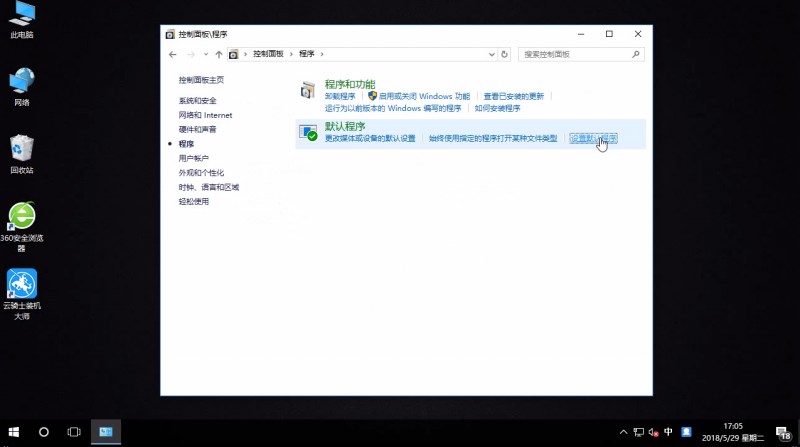
Task: Open 网络和 Internet category
Action: tap(205, 115)
